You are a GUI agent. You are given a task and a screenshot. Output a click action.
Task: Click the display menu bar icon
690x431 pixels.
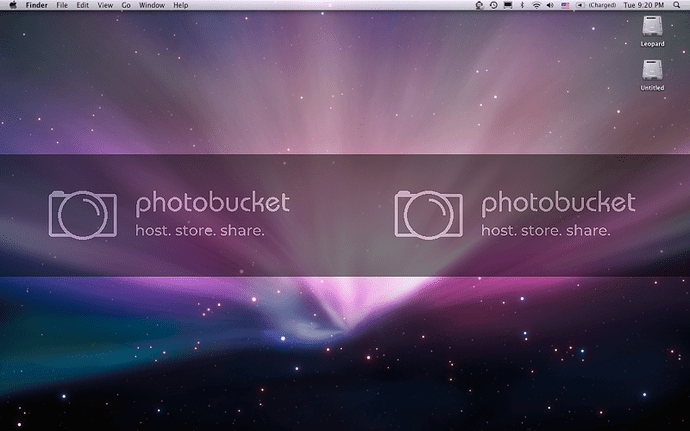[x=507, y=5]
